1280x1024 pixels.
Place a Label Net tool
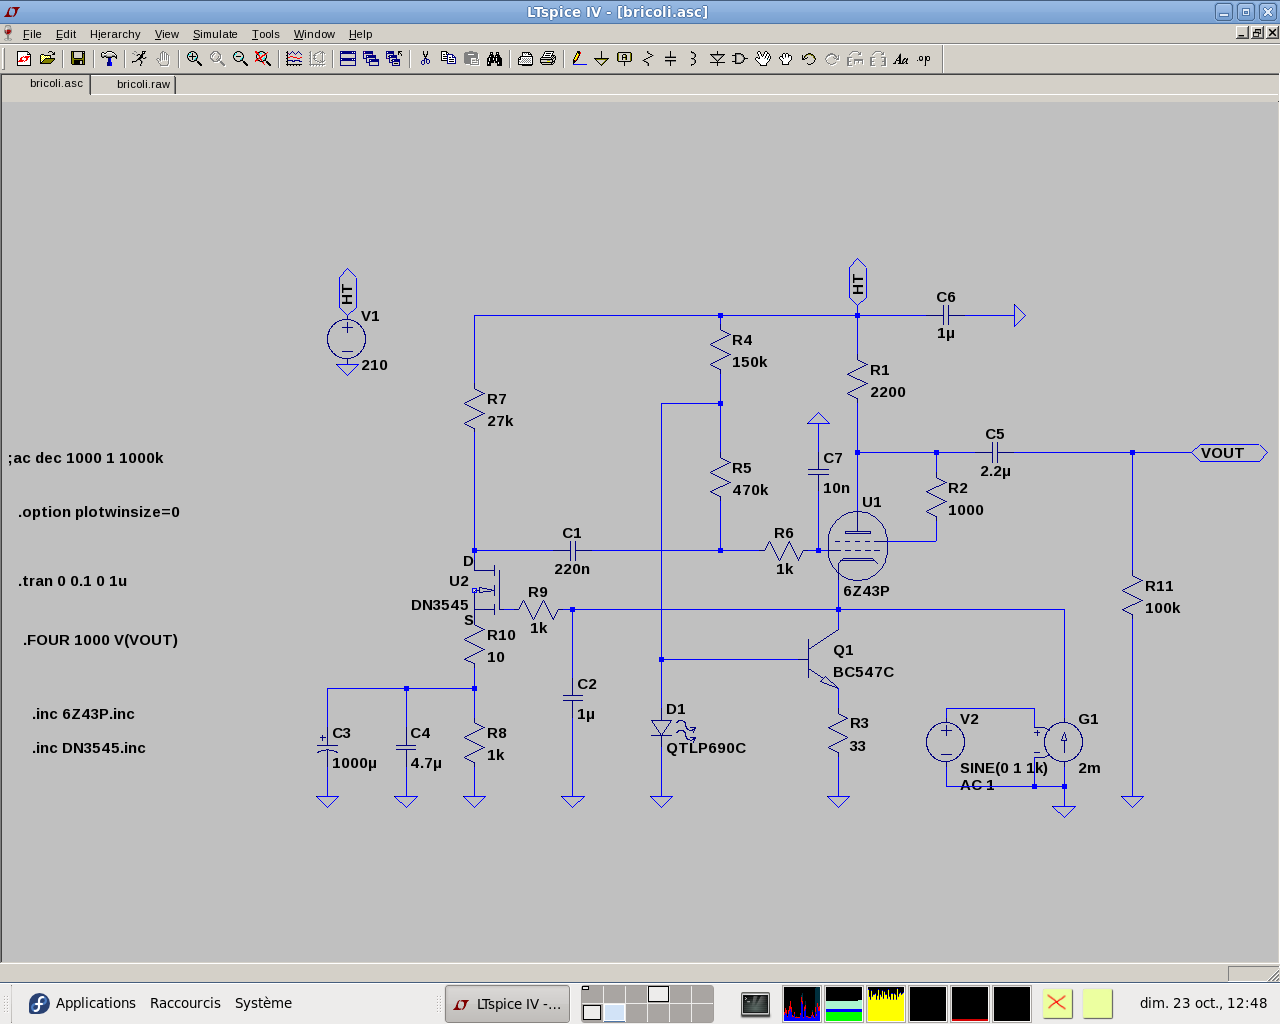(x=625, y=59)
